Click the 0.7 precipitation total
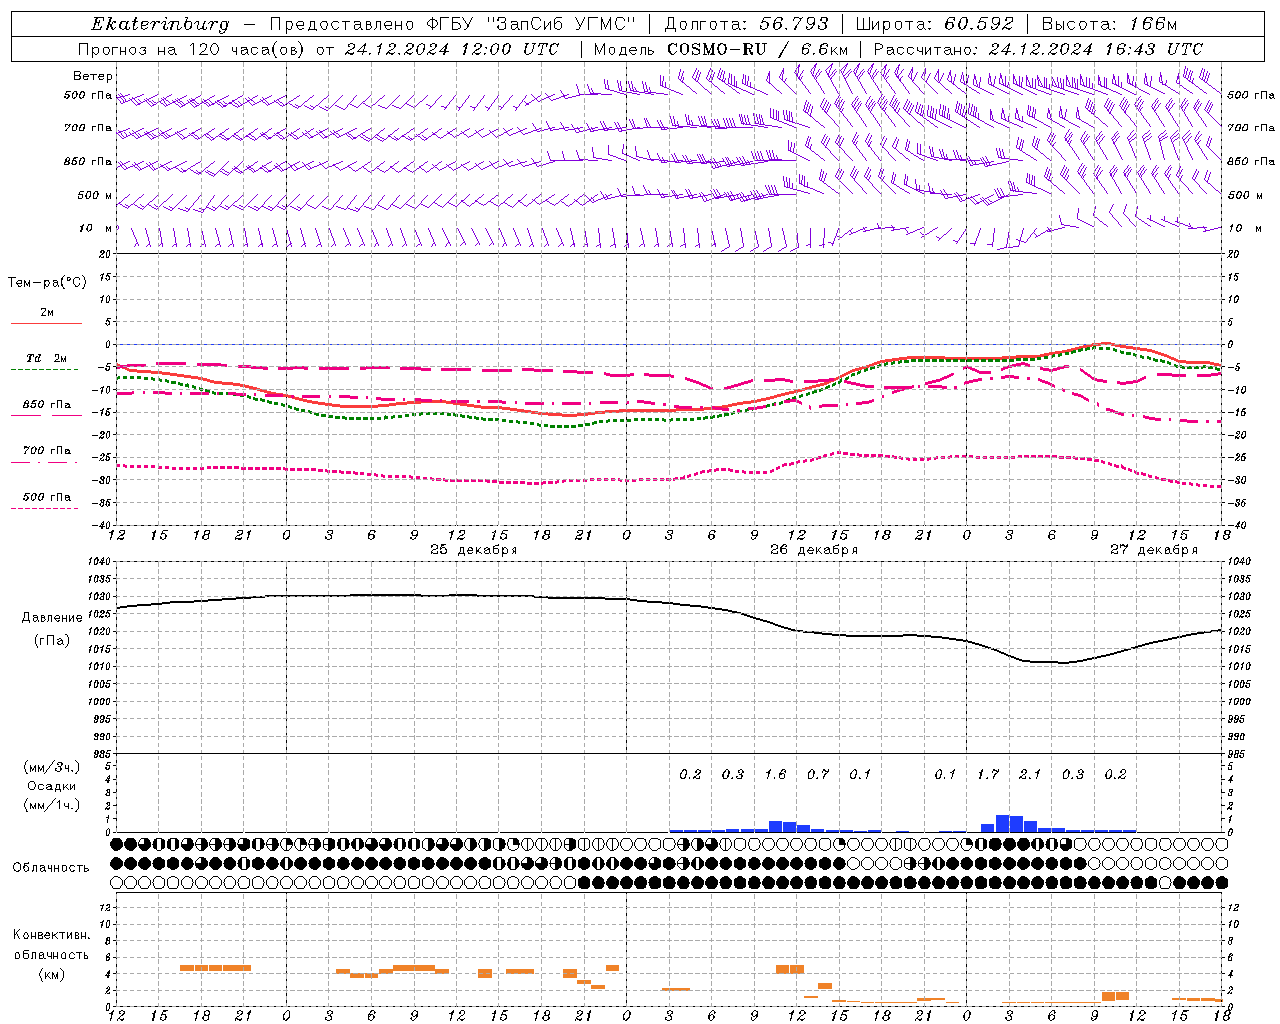1280x1024 pixels. point(818,774)
